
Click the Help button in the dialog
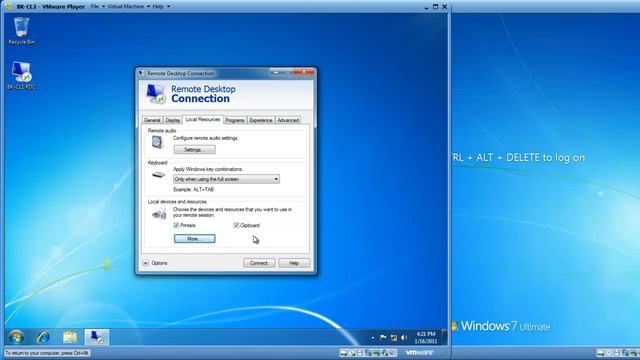point(294,263)
